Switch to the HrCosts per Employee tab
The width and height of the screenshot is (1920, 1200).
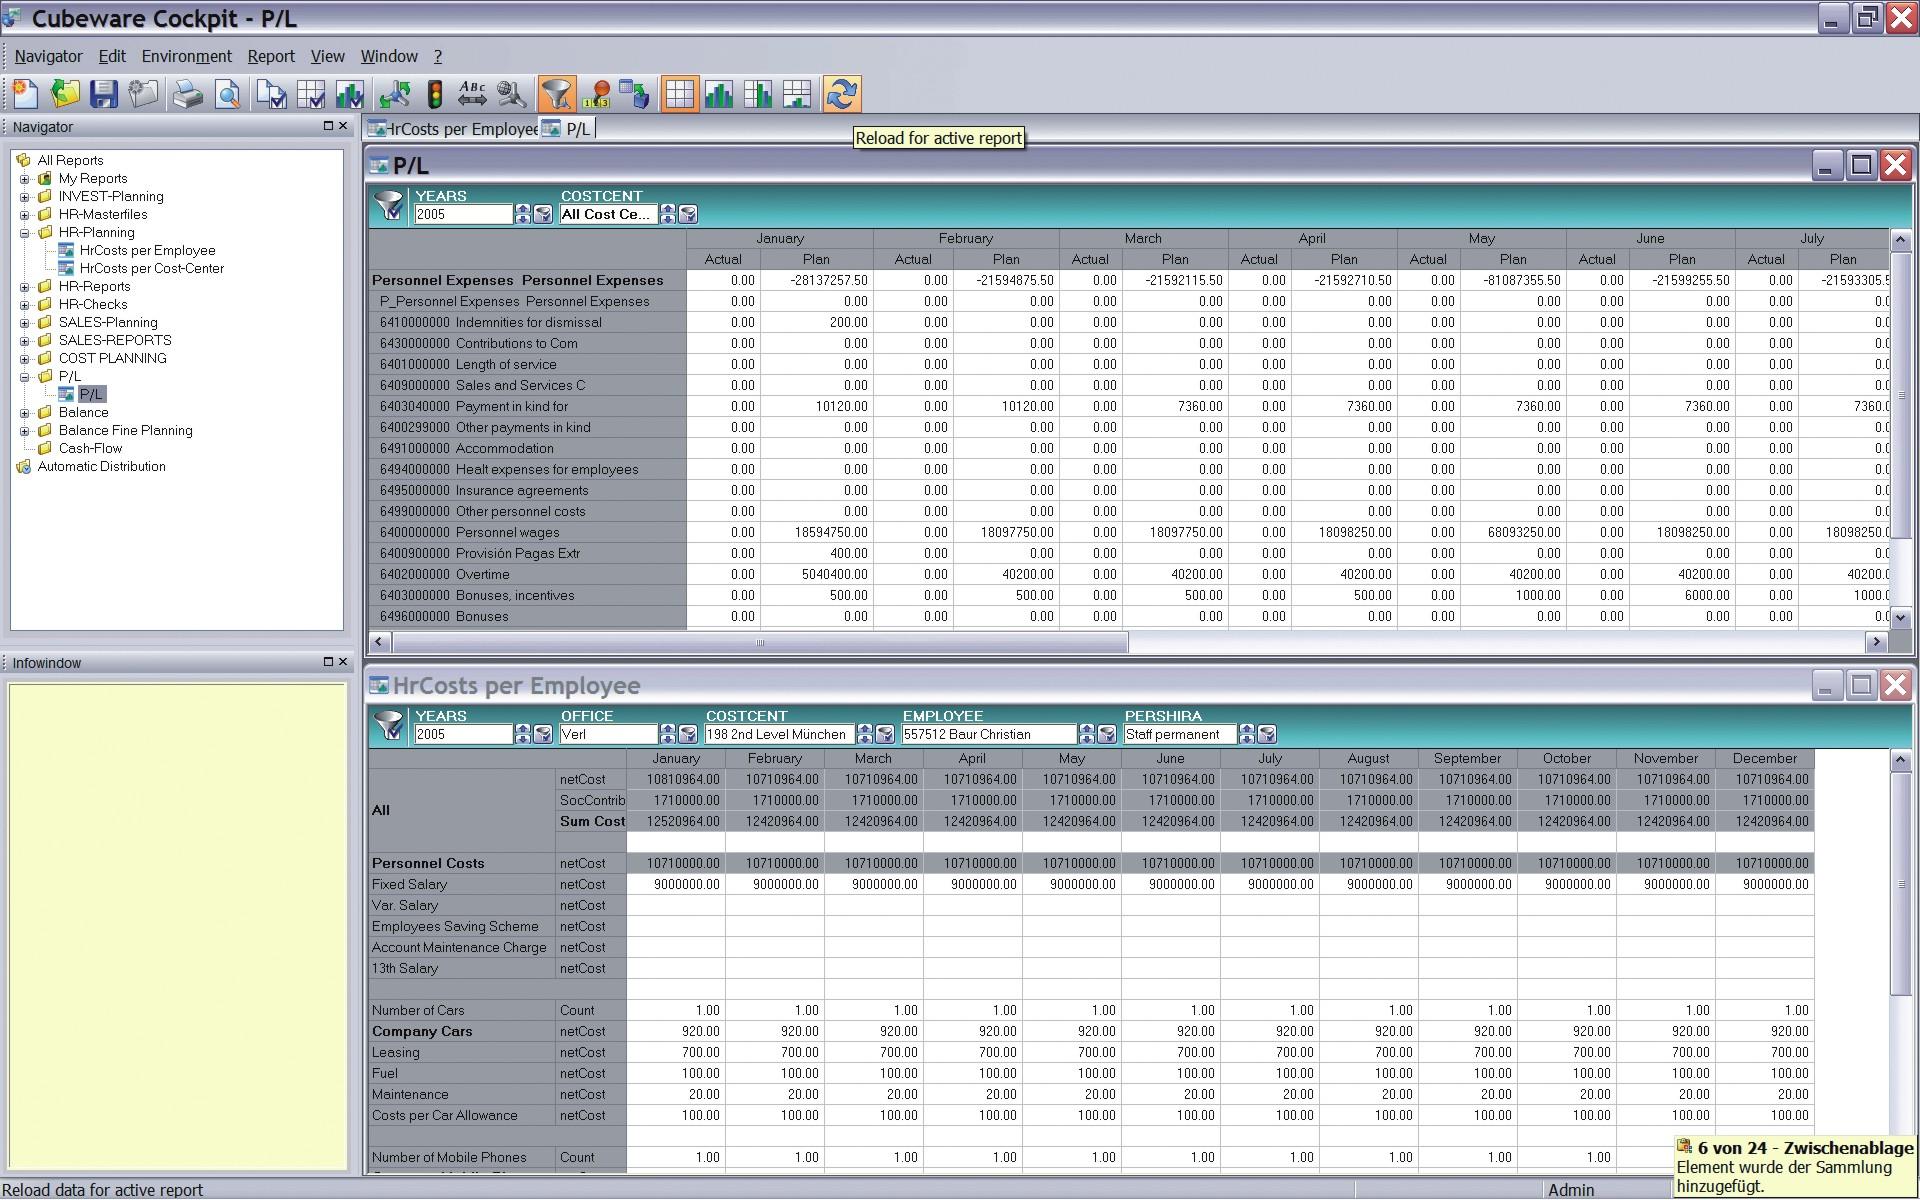click(453, 129)
